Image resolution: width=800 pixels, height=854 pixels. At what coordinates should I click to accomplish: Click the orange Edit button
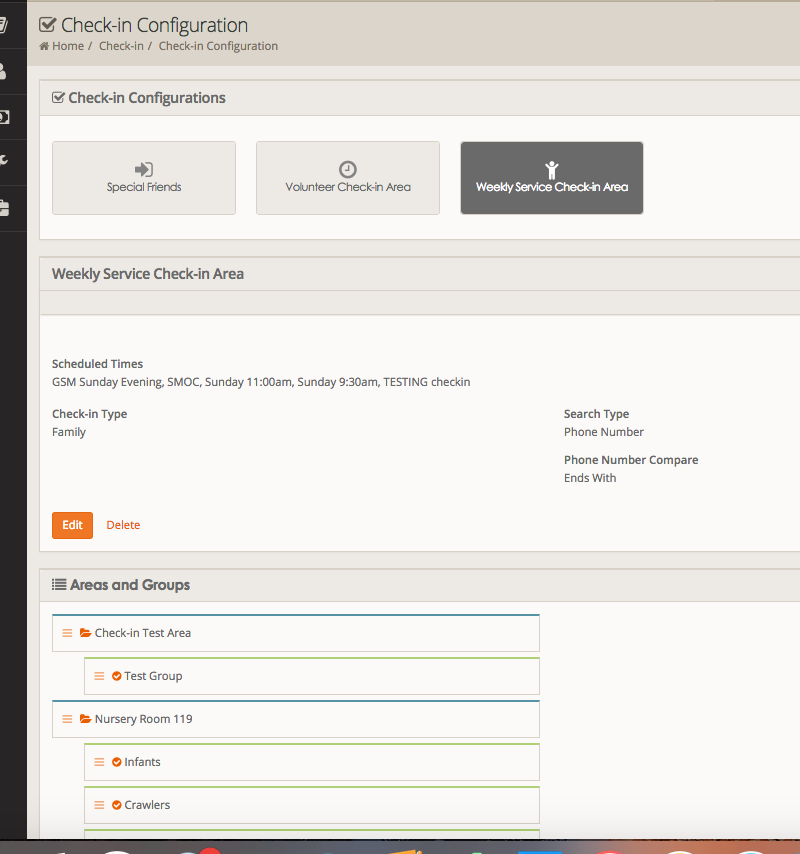coord(72,525)
